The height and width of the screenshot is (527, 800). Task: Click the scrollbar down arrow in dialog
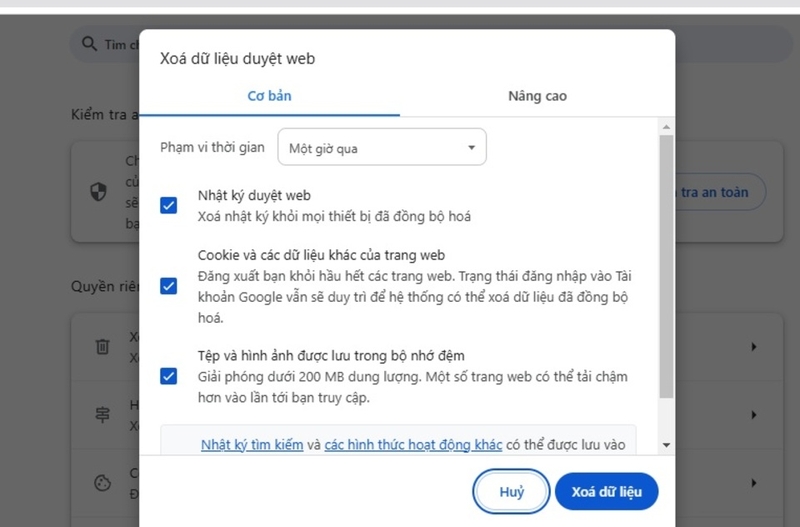666,445
